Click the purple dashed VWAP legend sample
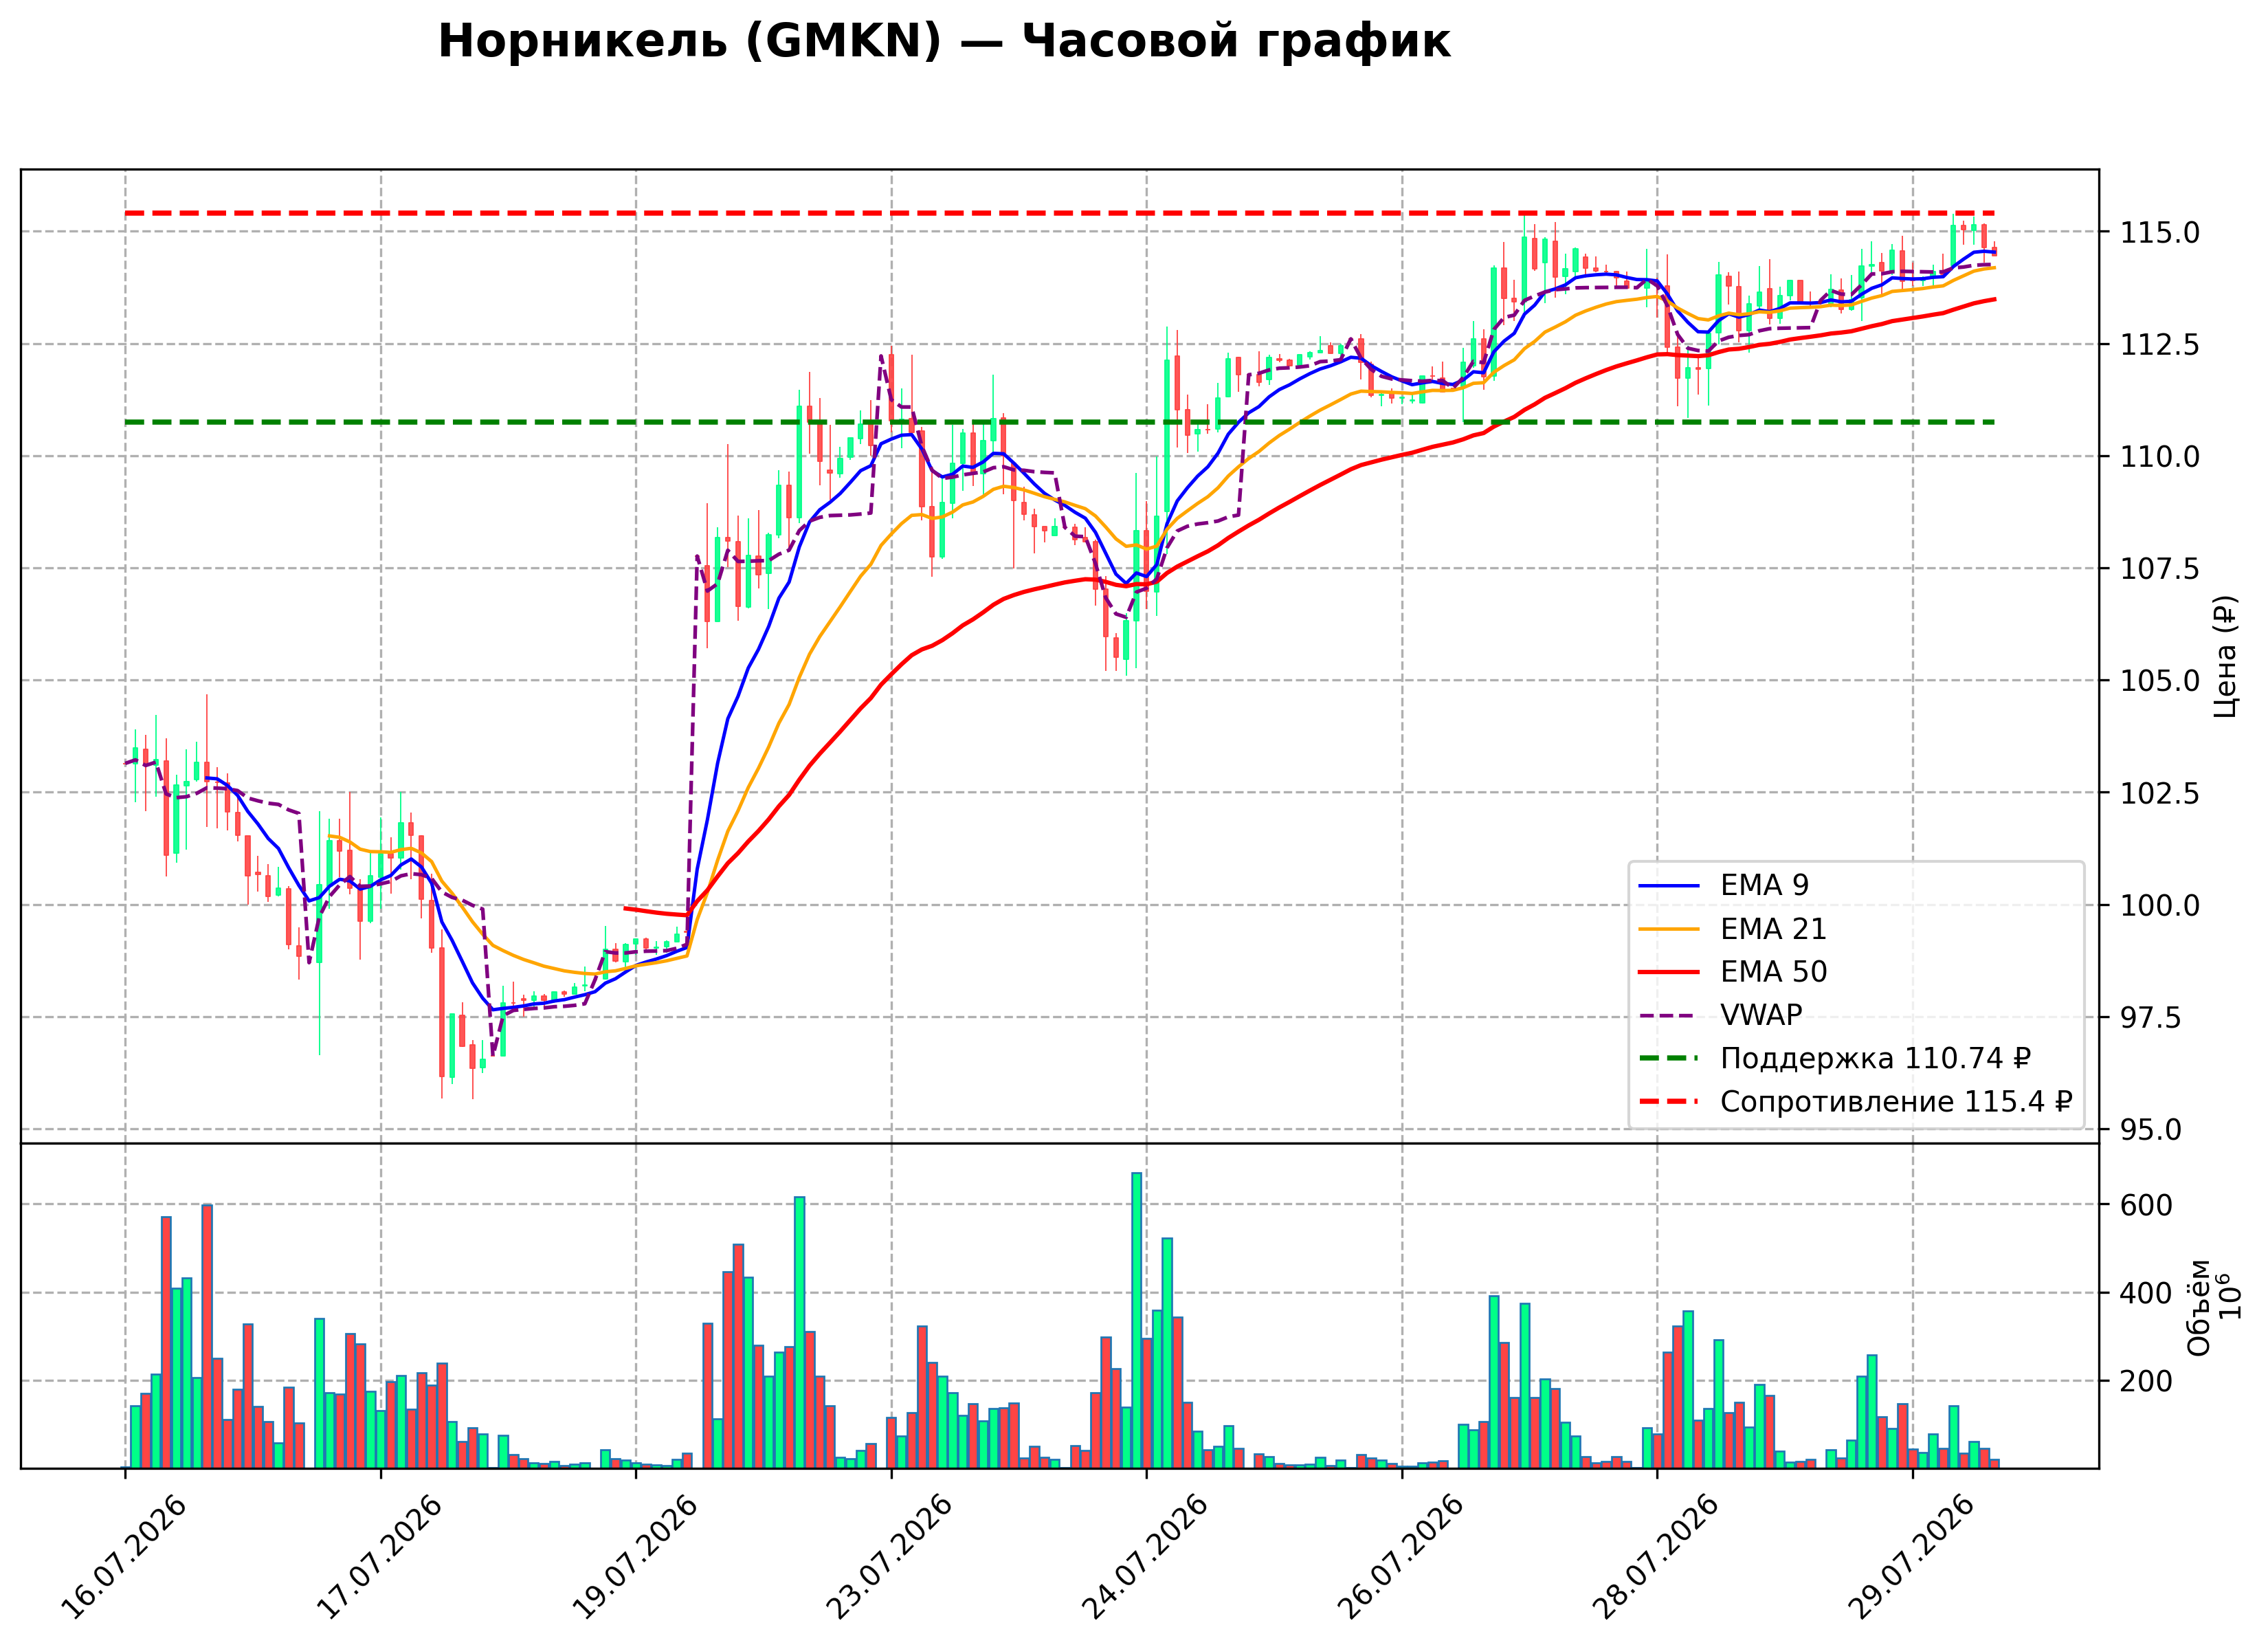 pyautogui.click(x=1669, y=1016)
